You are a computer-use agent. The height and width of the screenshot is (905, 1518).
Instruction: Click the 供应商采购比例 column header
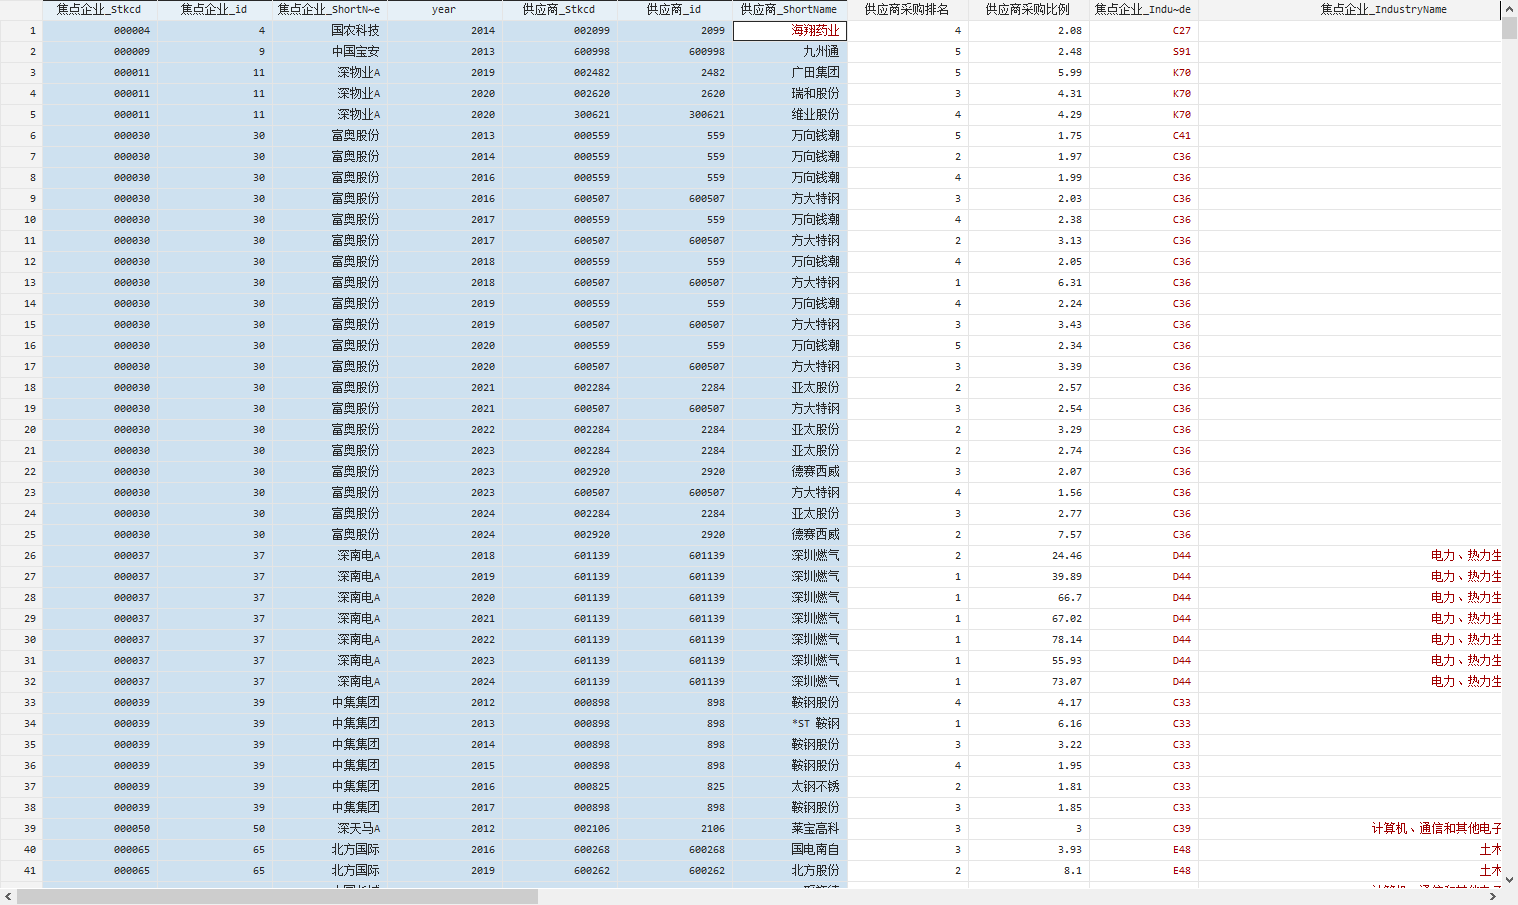(x=1027, y=10)
